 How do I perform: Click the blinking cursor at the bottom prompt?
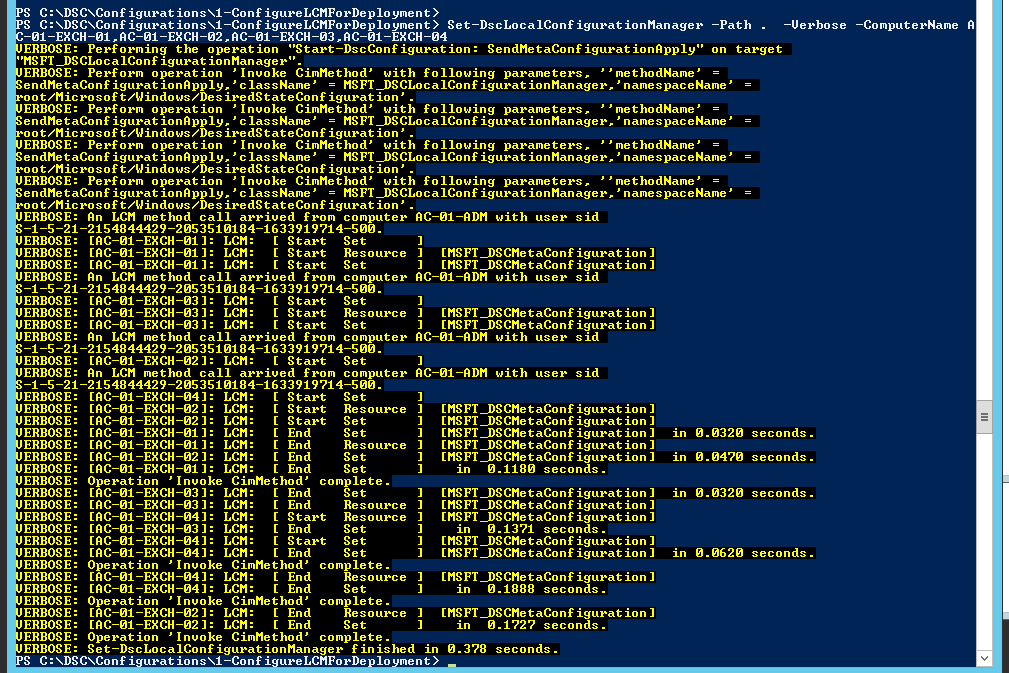click(x=452, y=662)
